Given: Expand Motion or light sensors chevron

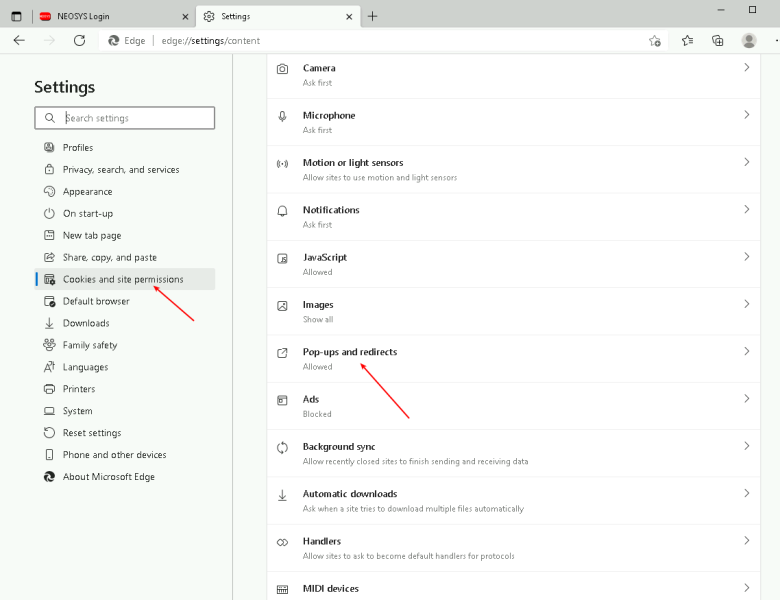Looking at the screenshot, I should [746, 162].
